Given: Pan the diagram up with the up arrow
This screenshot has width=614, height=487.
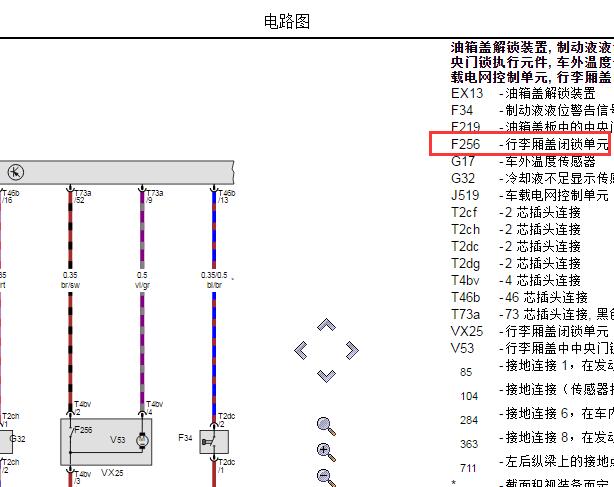Looking at the screenshot, I should pos(326,325).
